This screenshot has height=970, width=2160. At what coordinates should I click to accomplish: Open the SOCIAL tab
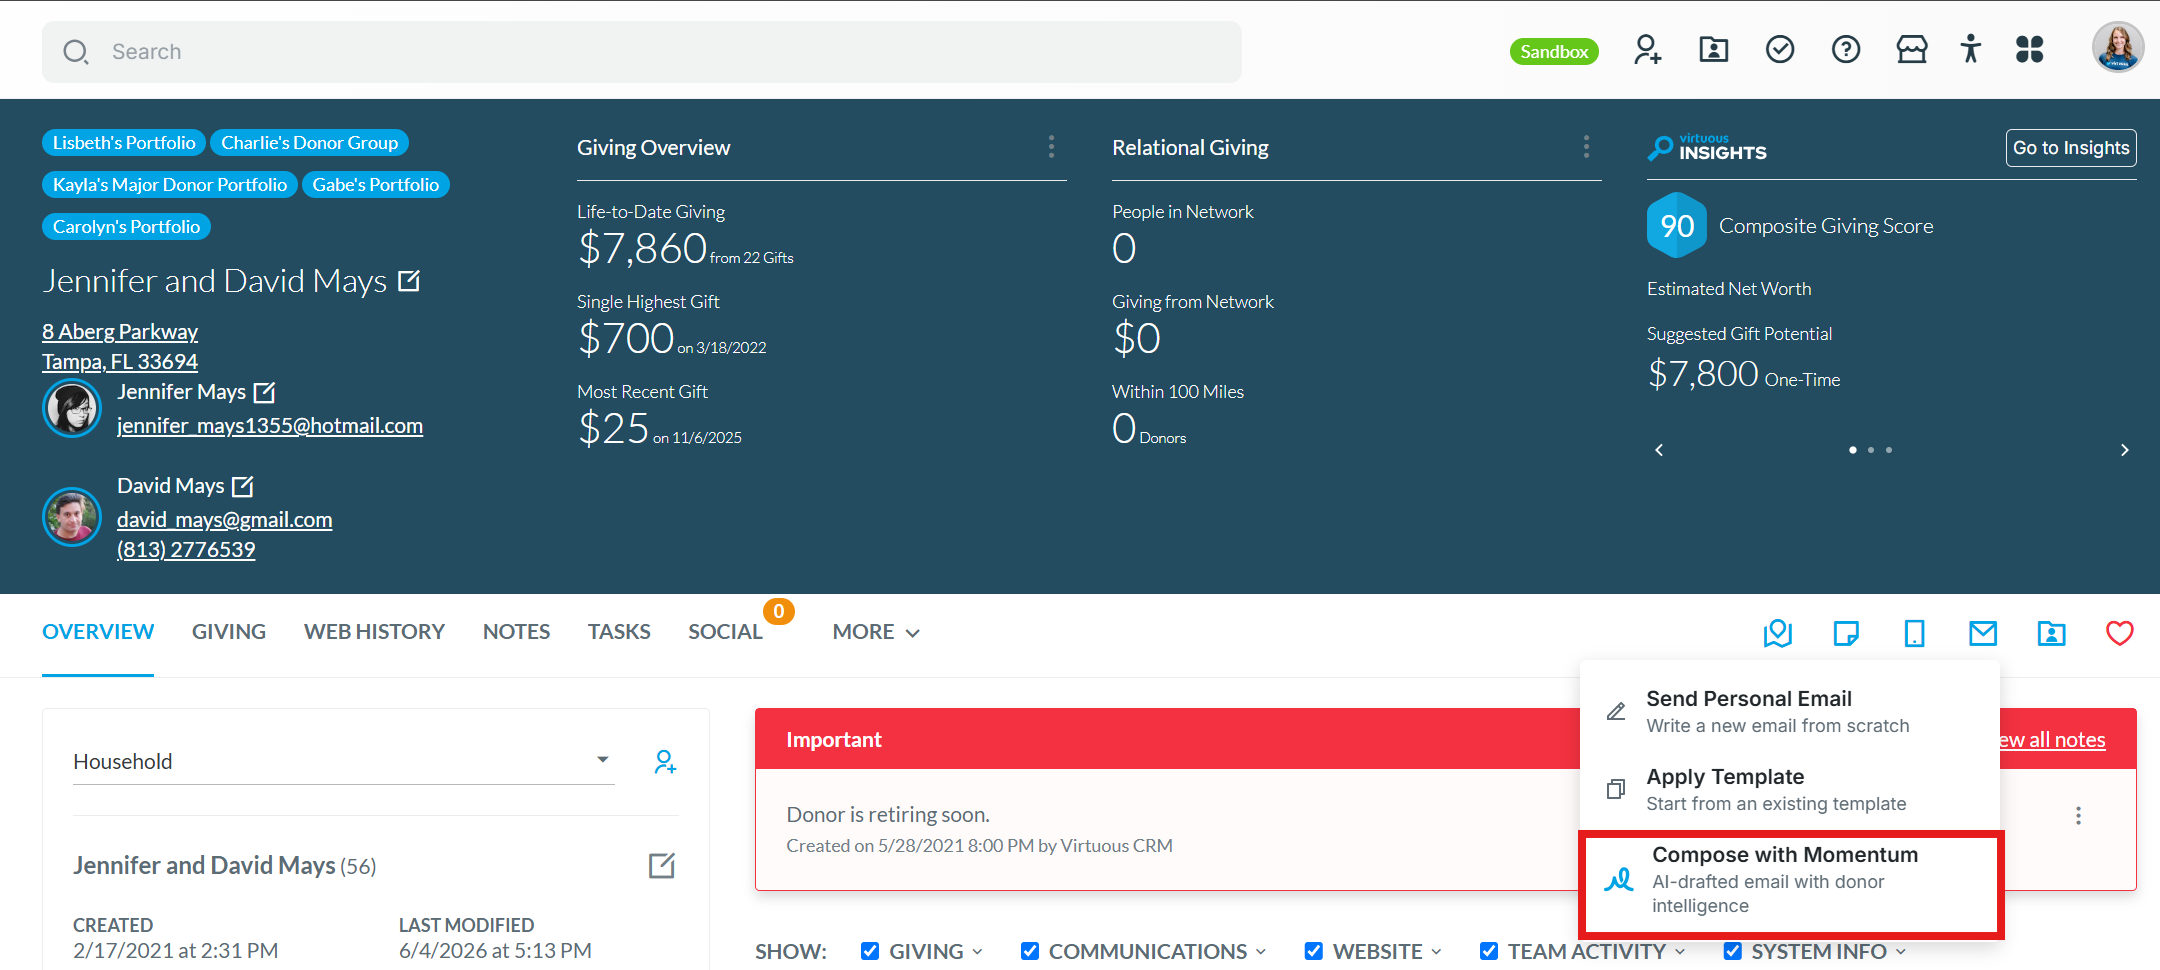pos(725,632)
